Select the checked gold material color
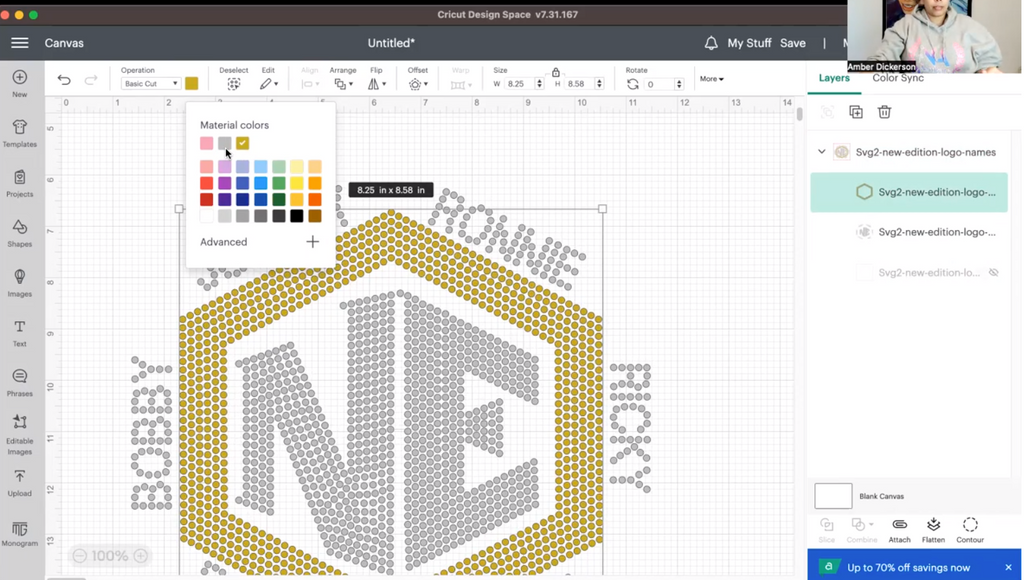1024x580 pixels. (243, 143)
